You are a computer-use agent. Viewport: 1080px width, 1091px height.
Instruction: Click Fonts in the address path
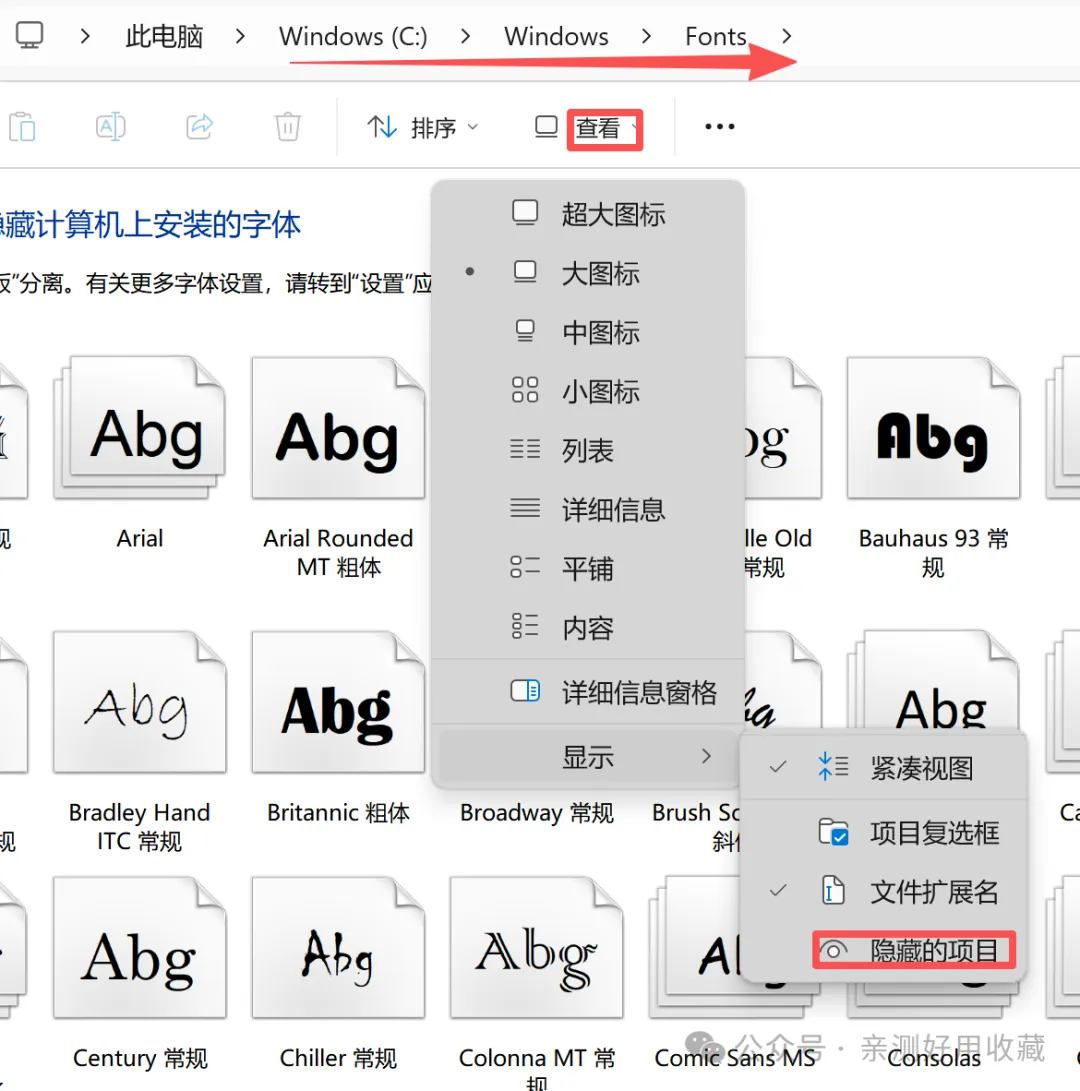pos(715,36)
